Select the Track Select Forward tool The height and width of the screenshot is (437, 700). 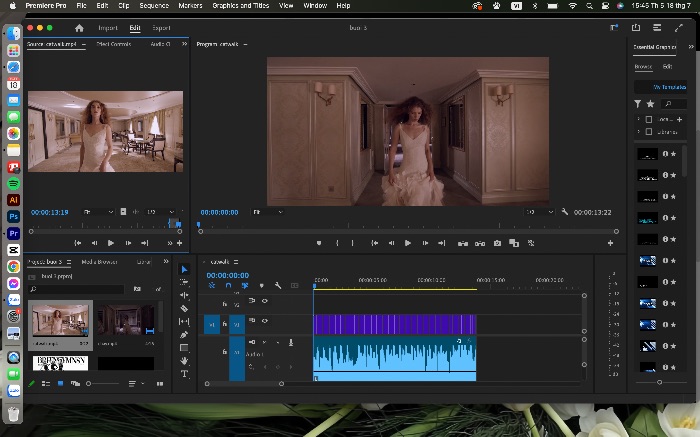[x=184, y=282]
